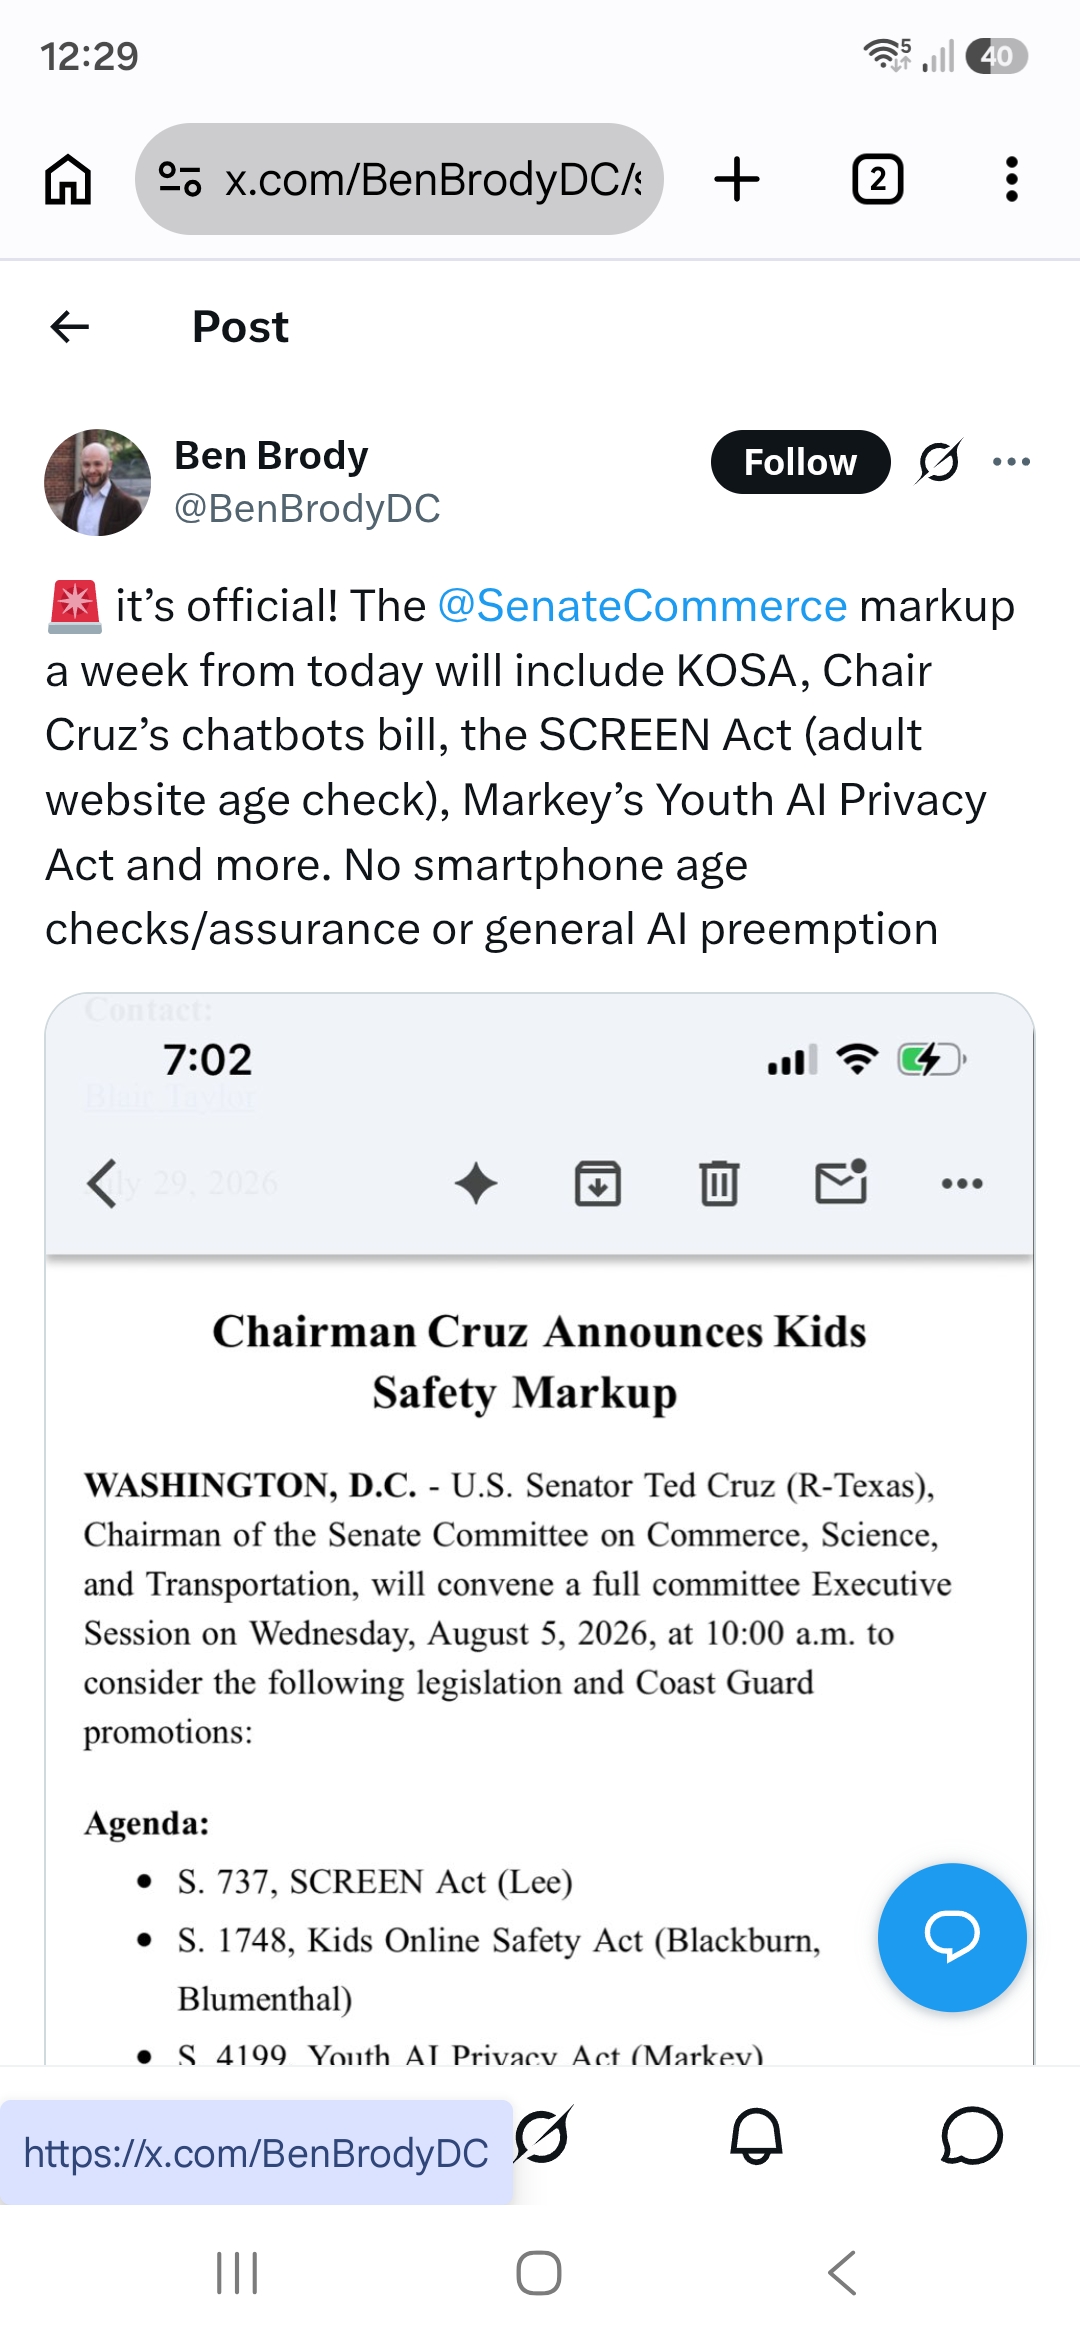Edit the x.com URL in address bar
This screenshot has height=2340, width=1080.
coord(432,180)
